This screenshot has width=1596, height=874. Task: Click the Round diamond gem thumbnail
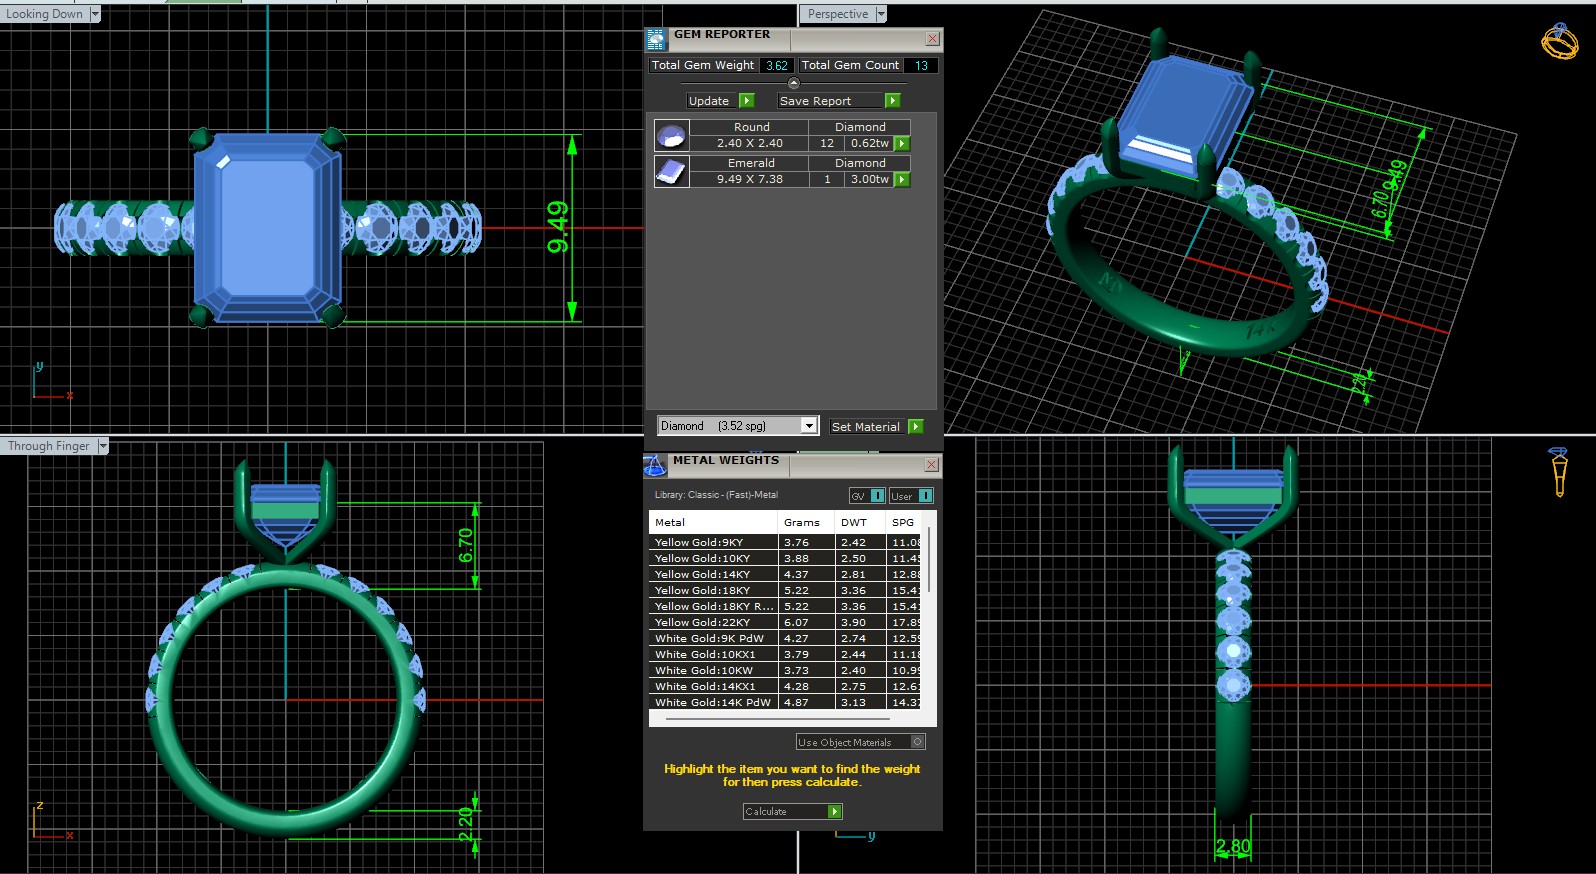671,135
